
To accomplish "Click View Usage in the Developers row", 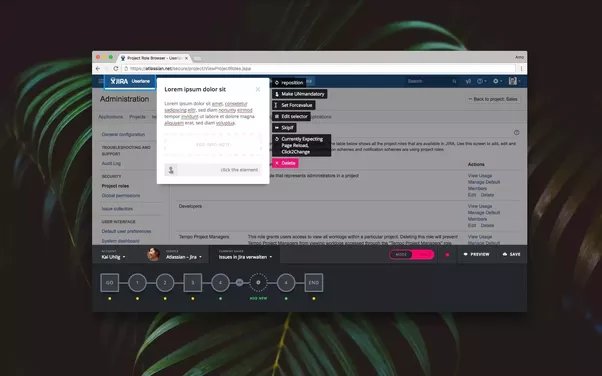I will (480, 206).
